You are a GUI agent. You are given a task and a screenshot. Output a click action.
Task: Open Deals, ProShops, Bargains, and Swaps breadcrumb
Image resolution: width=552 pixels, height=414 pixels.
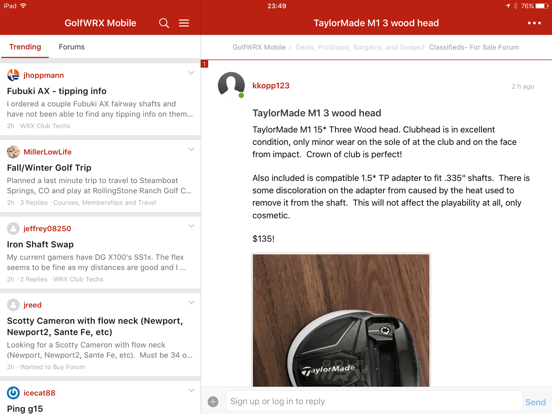[358, 47]
